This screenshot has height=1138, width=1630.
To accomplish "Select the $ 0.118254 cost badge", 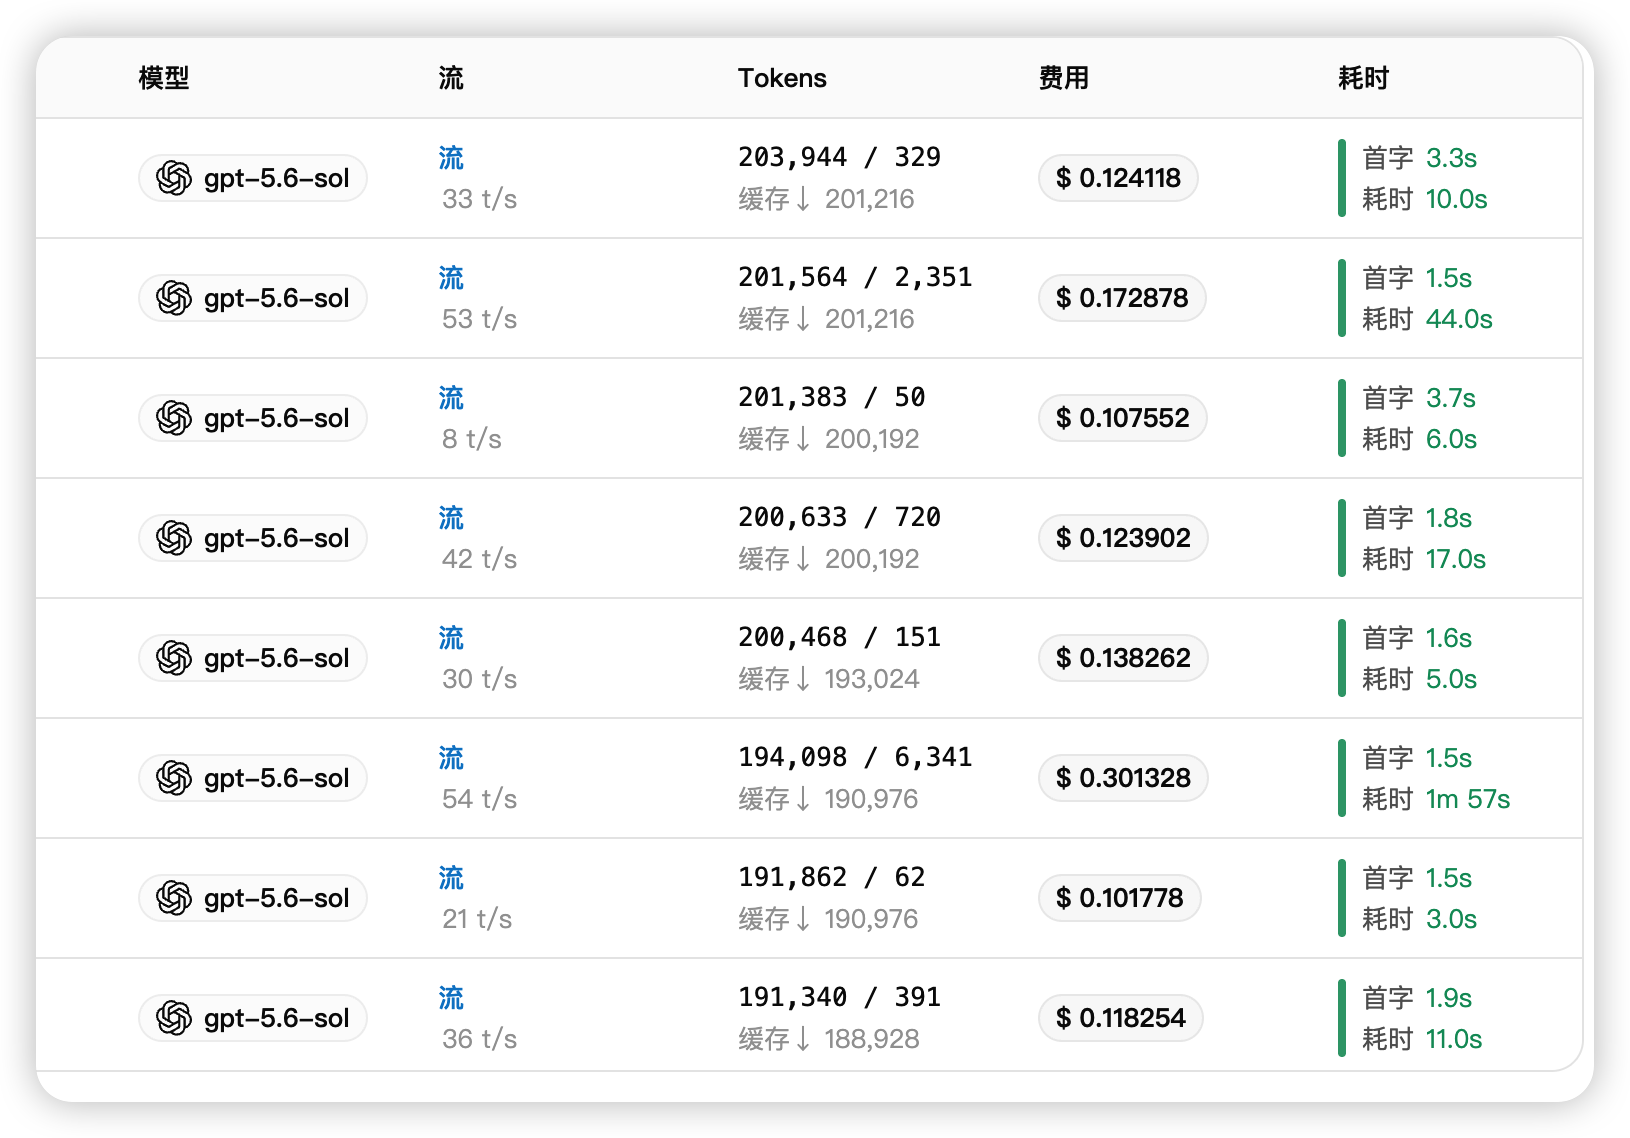I will [1120, 1018].
